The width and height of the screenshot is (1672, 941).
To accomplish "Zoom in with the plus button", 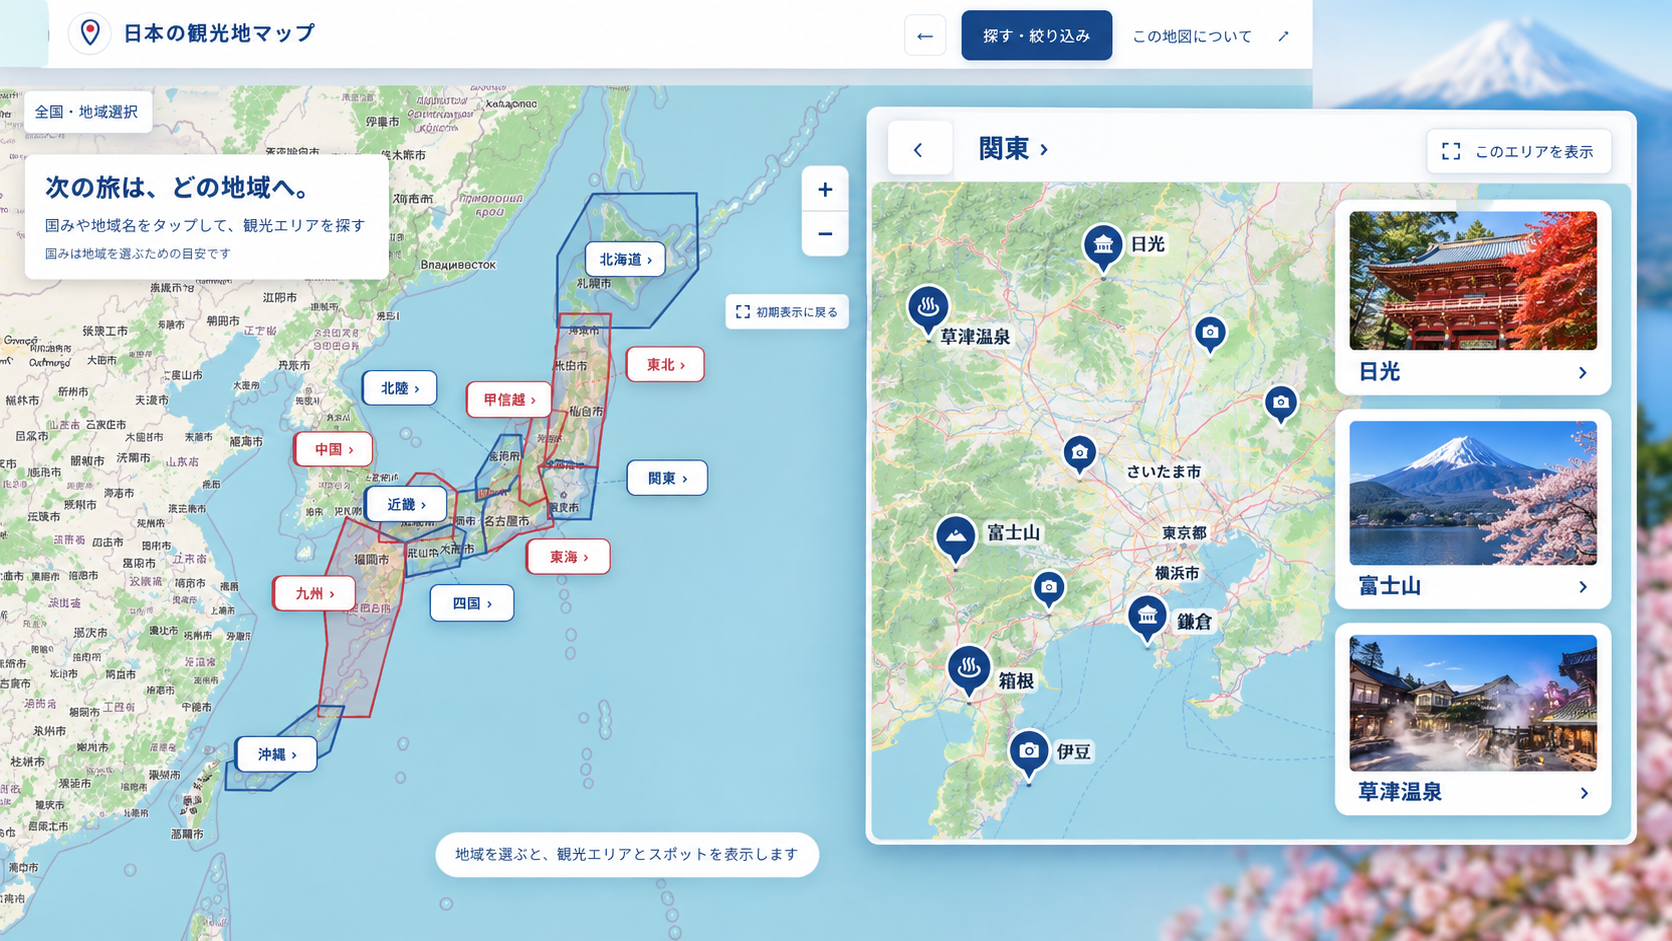I will click(x=825, y=189).
